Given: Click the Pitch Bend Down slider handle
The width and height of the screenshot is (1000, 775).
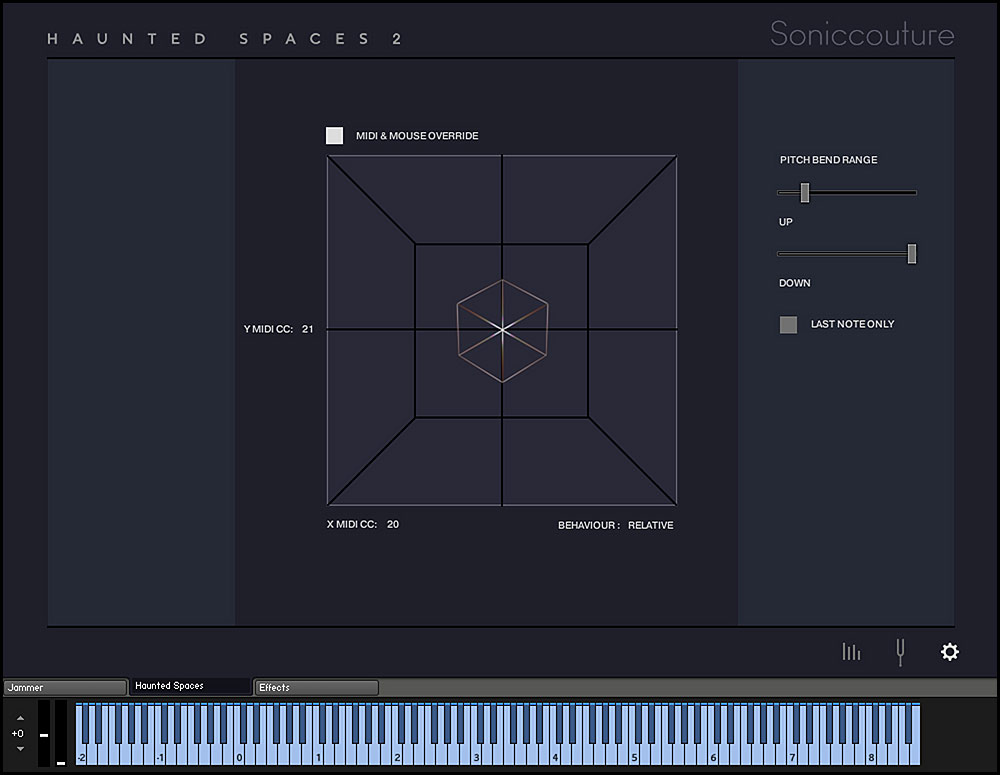Looking at the screenshot, I should click(912, 254).
